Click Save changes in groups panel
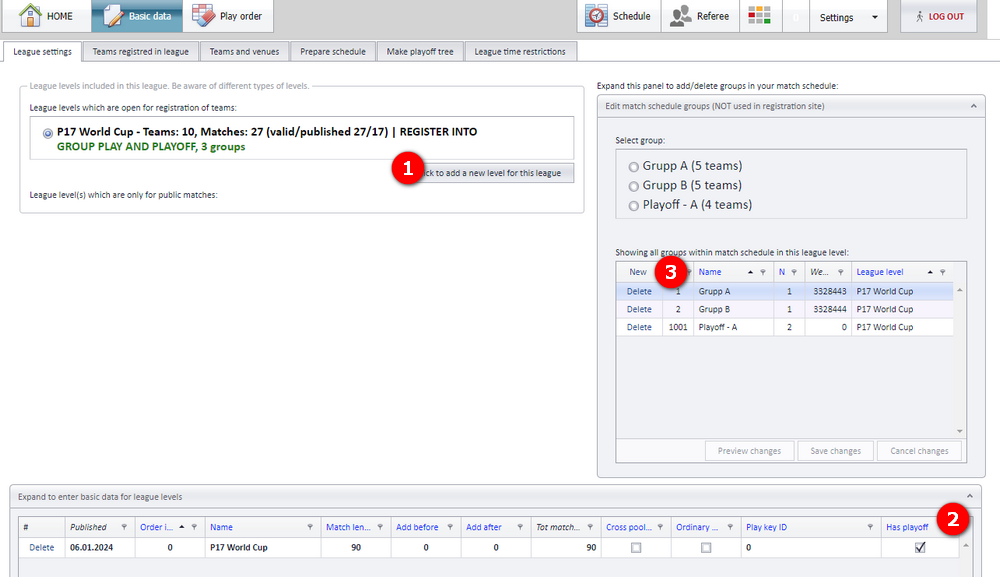The image size is (1000, 577). 835,451
